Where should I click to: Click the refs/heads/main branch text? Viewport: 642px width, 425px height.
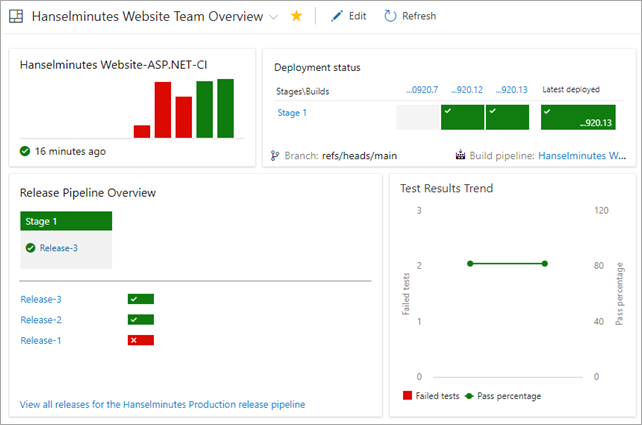pos(359,156)
